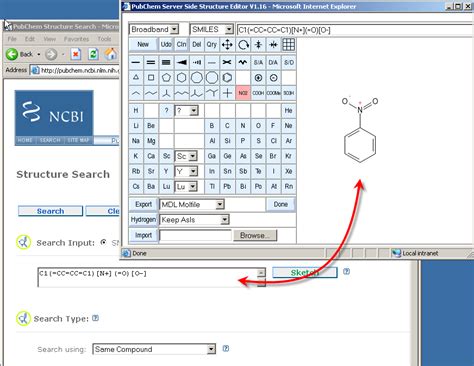Open the Lu lanthanide dropdown
The image size is (474, 366).
pos(193,186)
